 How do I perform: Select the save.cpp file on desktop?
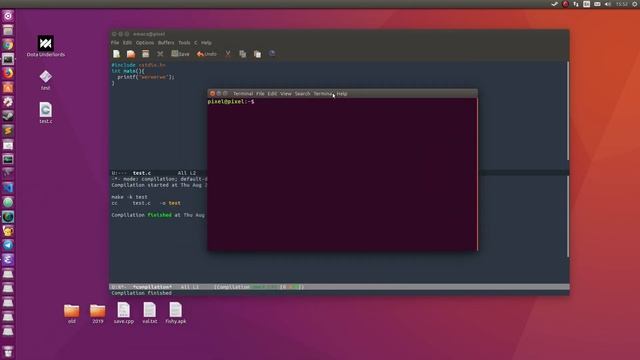click(x=124, y=313)
